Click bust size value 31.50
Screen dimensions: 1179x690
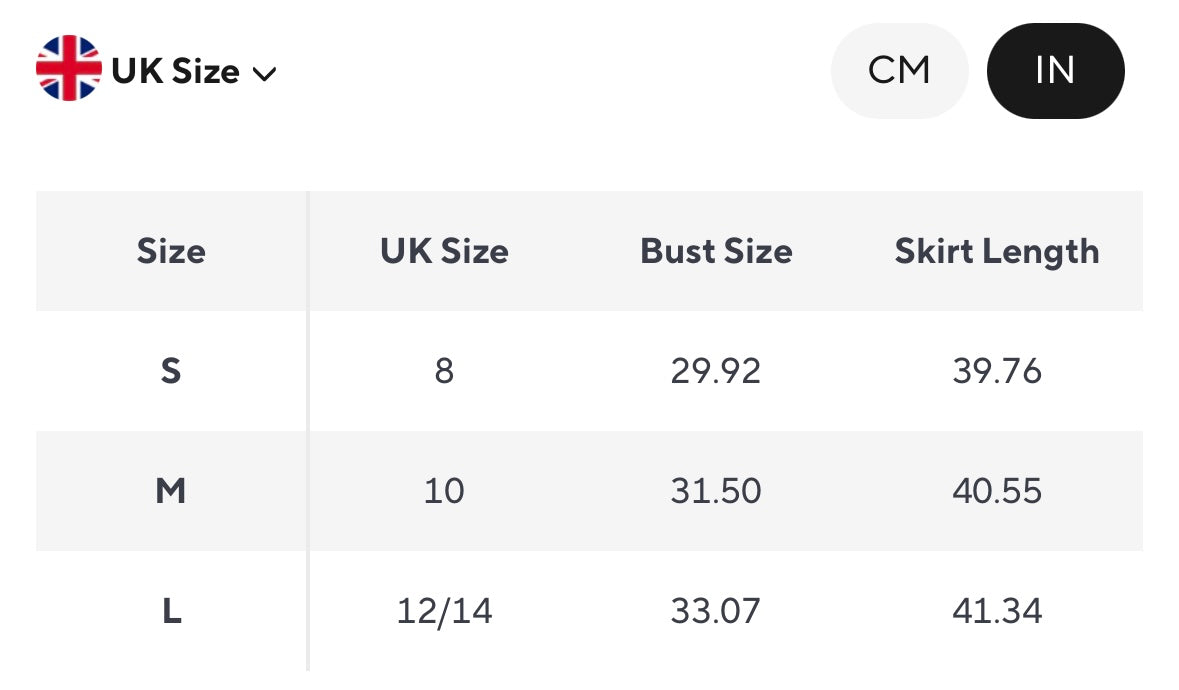(x=716, y=491)
